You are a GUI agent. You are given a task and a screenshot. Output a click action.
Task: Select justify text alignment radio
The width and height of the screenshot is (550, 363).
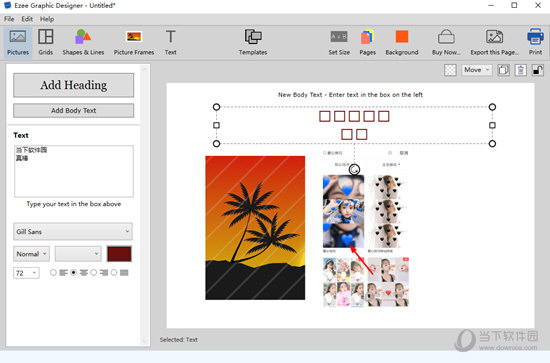114,273
